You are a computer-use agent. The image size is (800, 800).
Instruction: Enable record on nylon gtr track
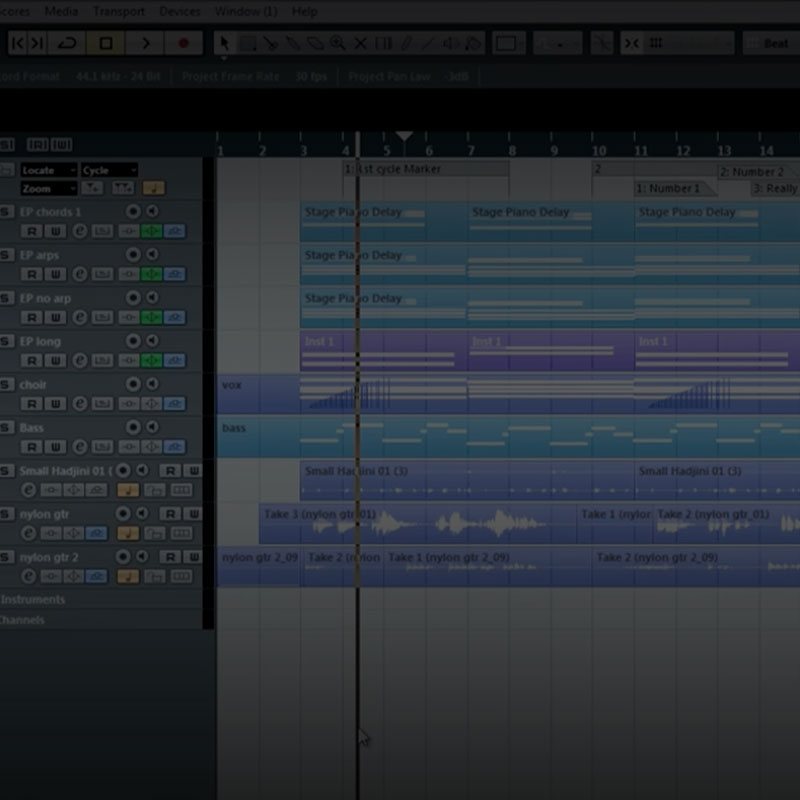[x=123, y=514]
